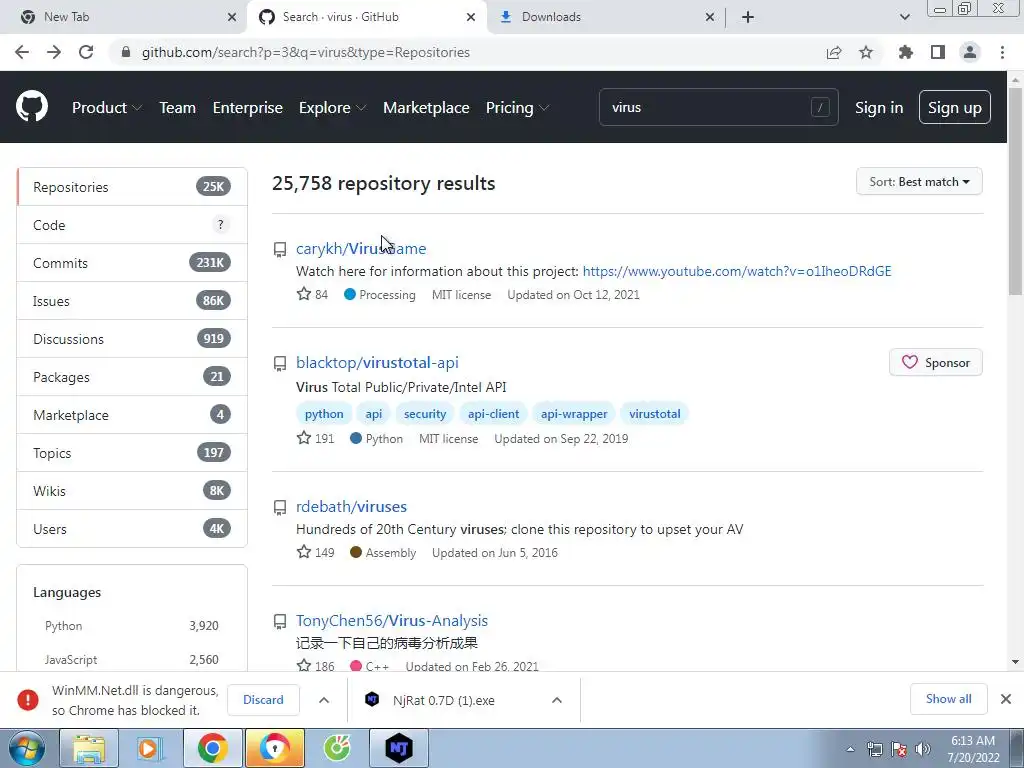Expand the Pricing menu
Image resolution: width=1024 pixels, height=768 pixels.
(517, 108)
